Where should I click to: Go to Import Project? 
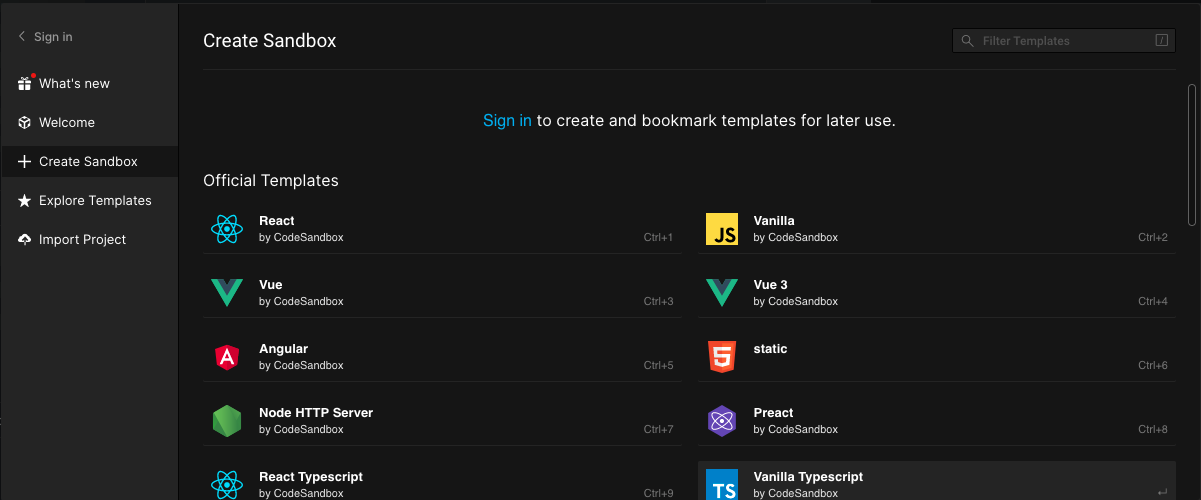(x=82, y=240)
